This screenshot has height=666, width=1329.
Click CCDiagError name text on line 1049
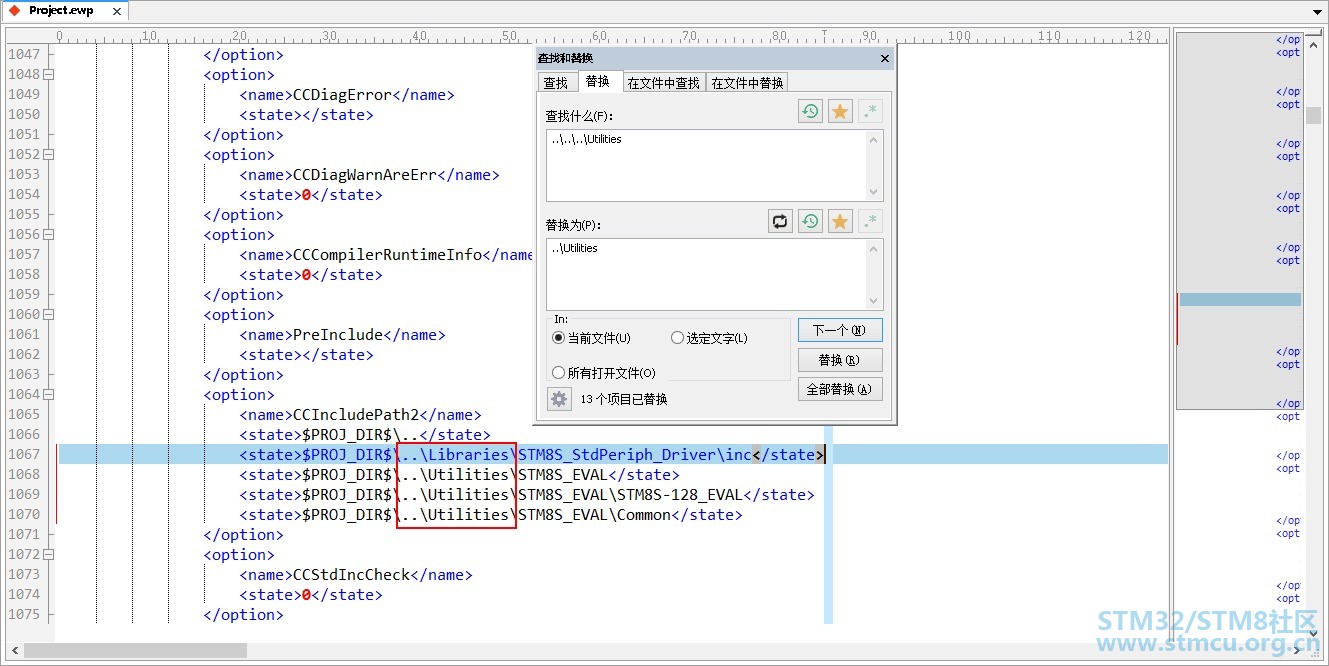[342, 95]
